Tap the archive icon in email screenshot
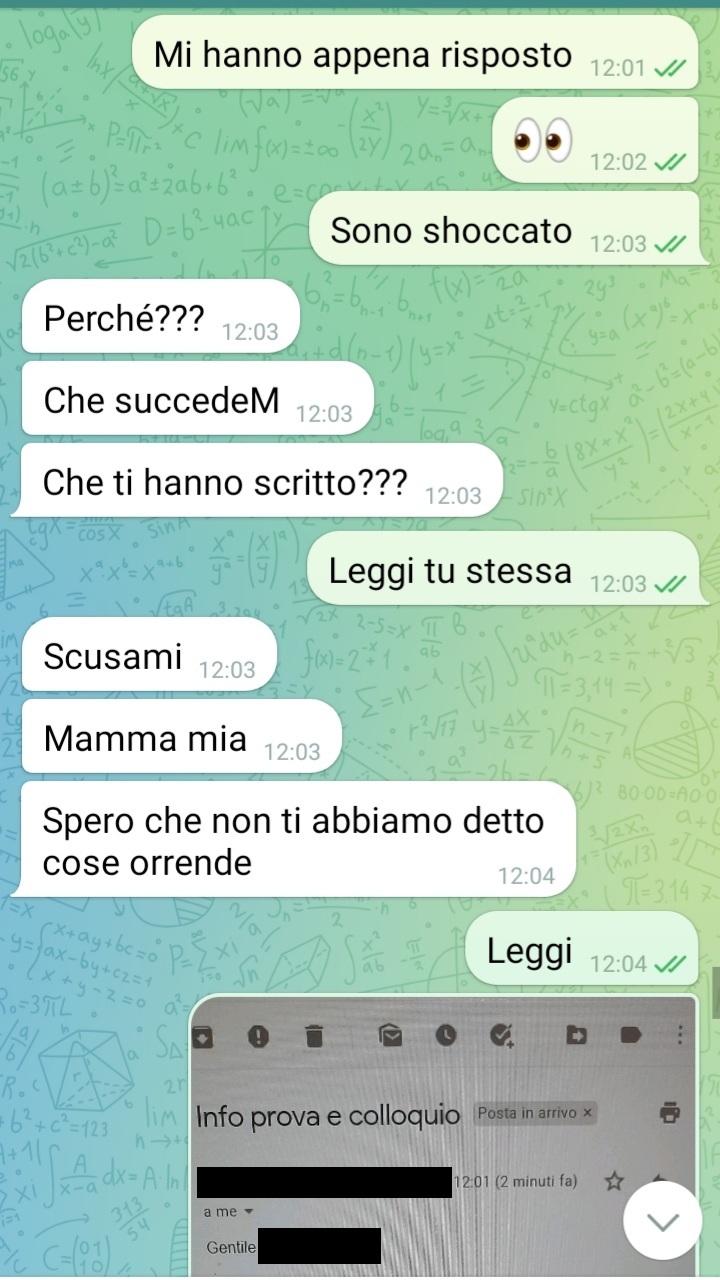 pos(203,1037)
